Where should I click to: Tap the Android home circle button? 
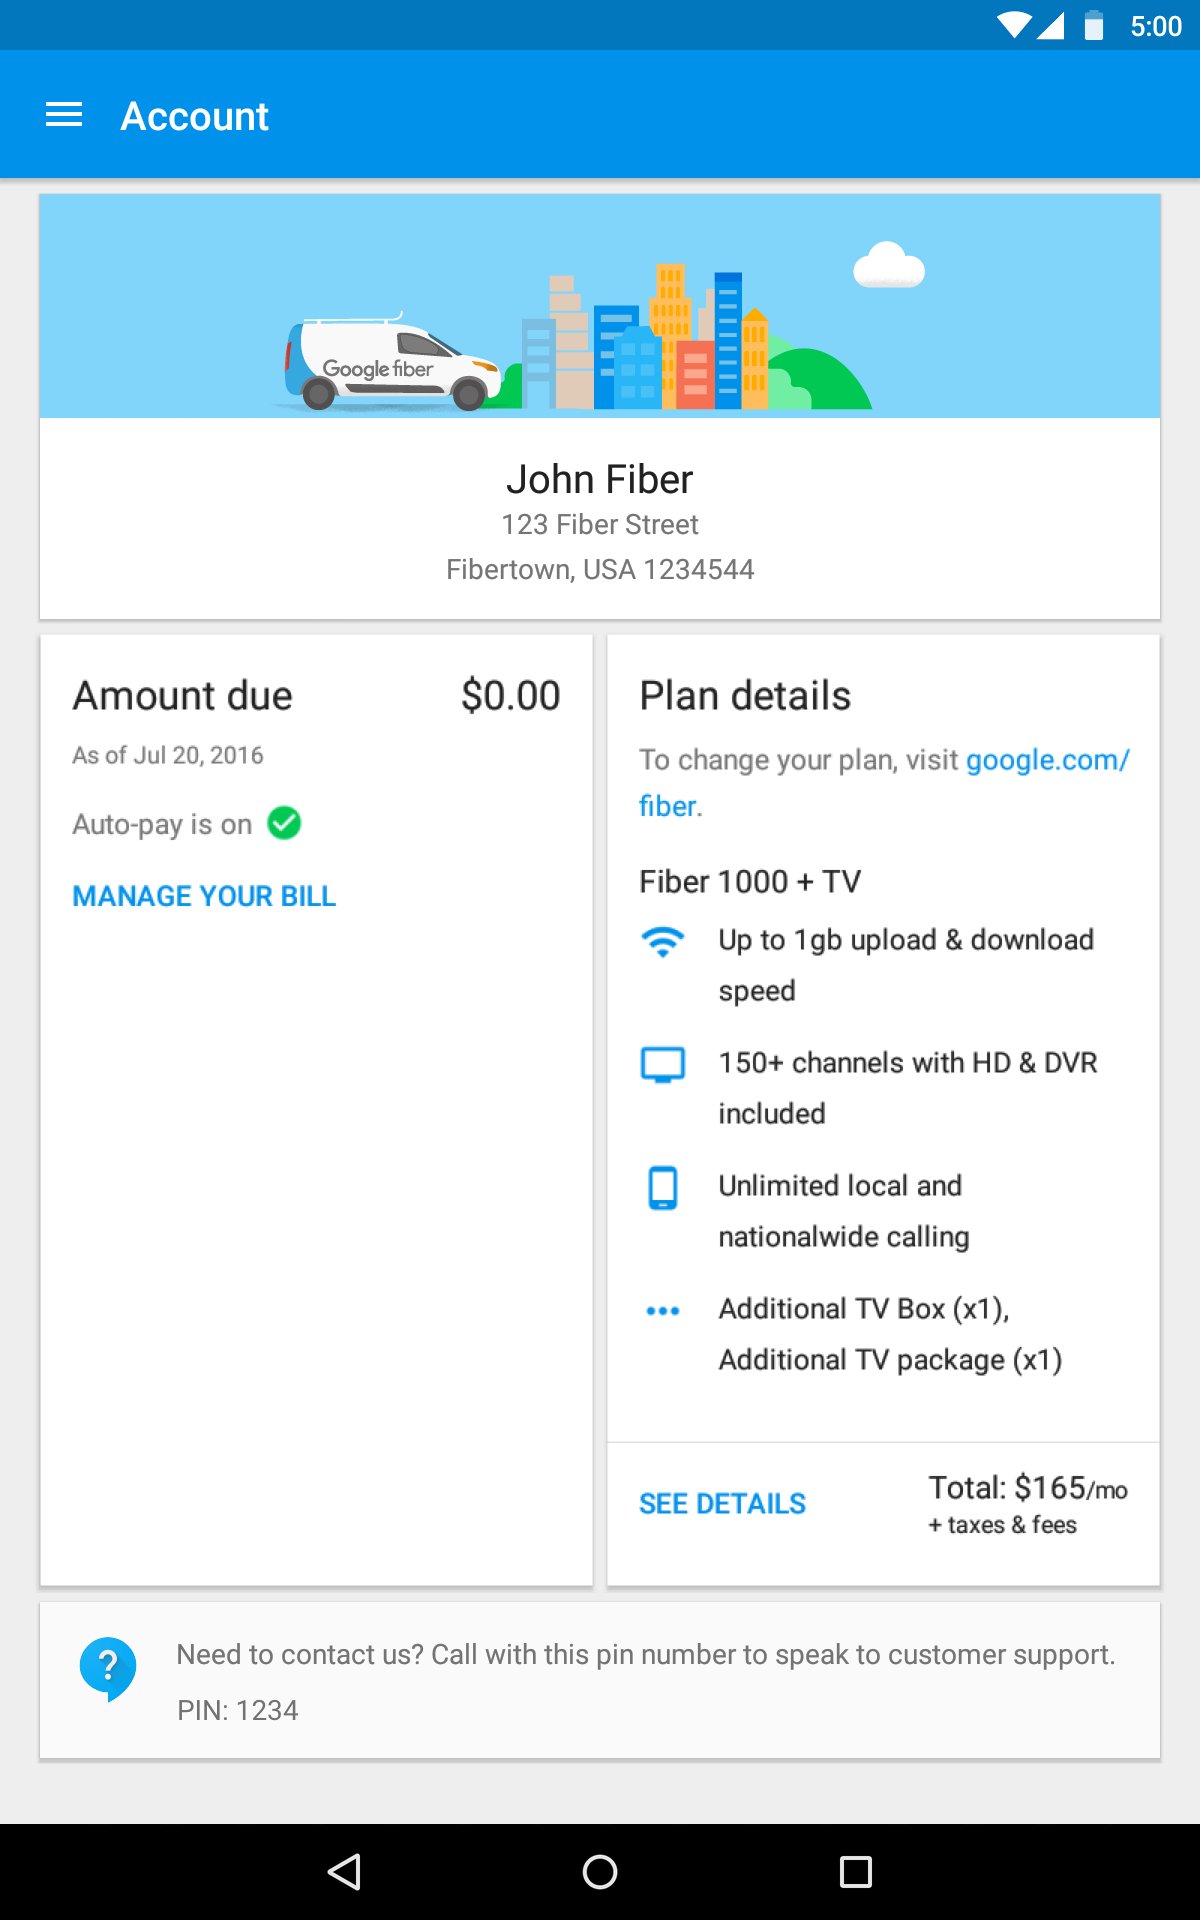pyautogui.click(x=600, y=1871)
